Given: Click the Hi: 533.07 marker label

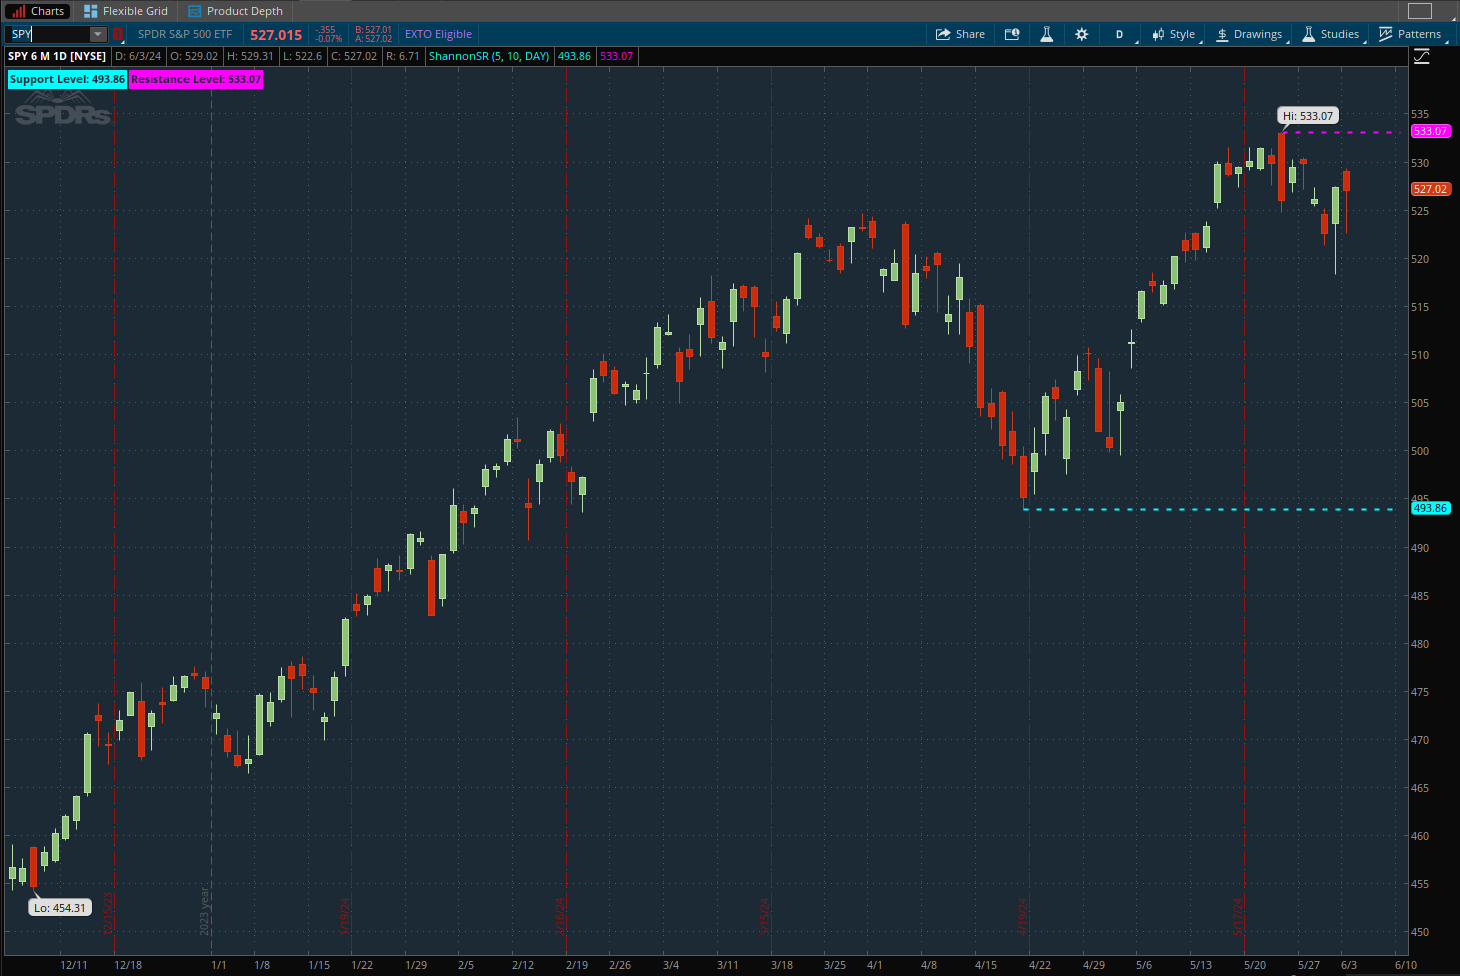Looking at the screenshot, I should tap(1307, 115).
